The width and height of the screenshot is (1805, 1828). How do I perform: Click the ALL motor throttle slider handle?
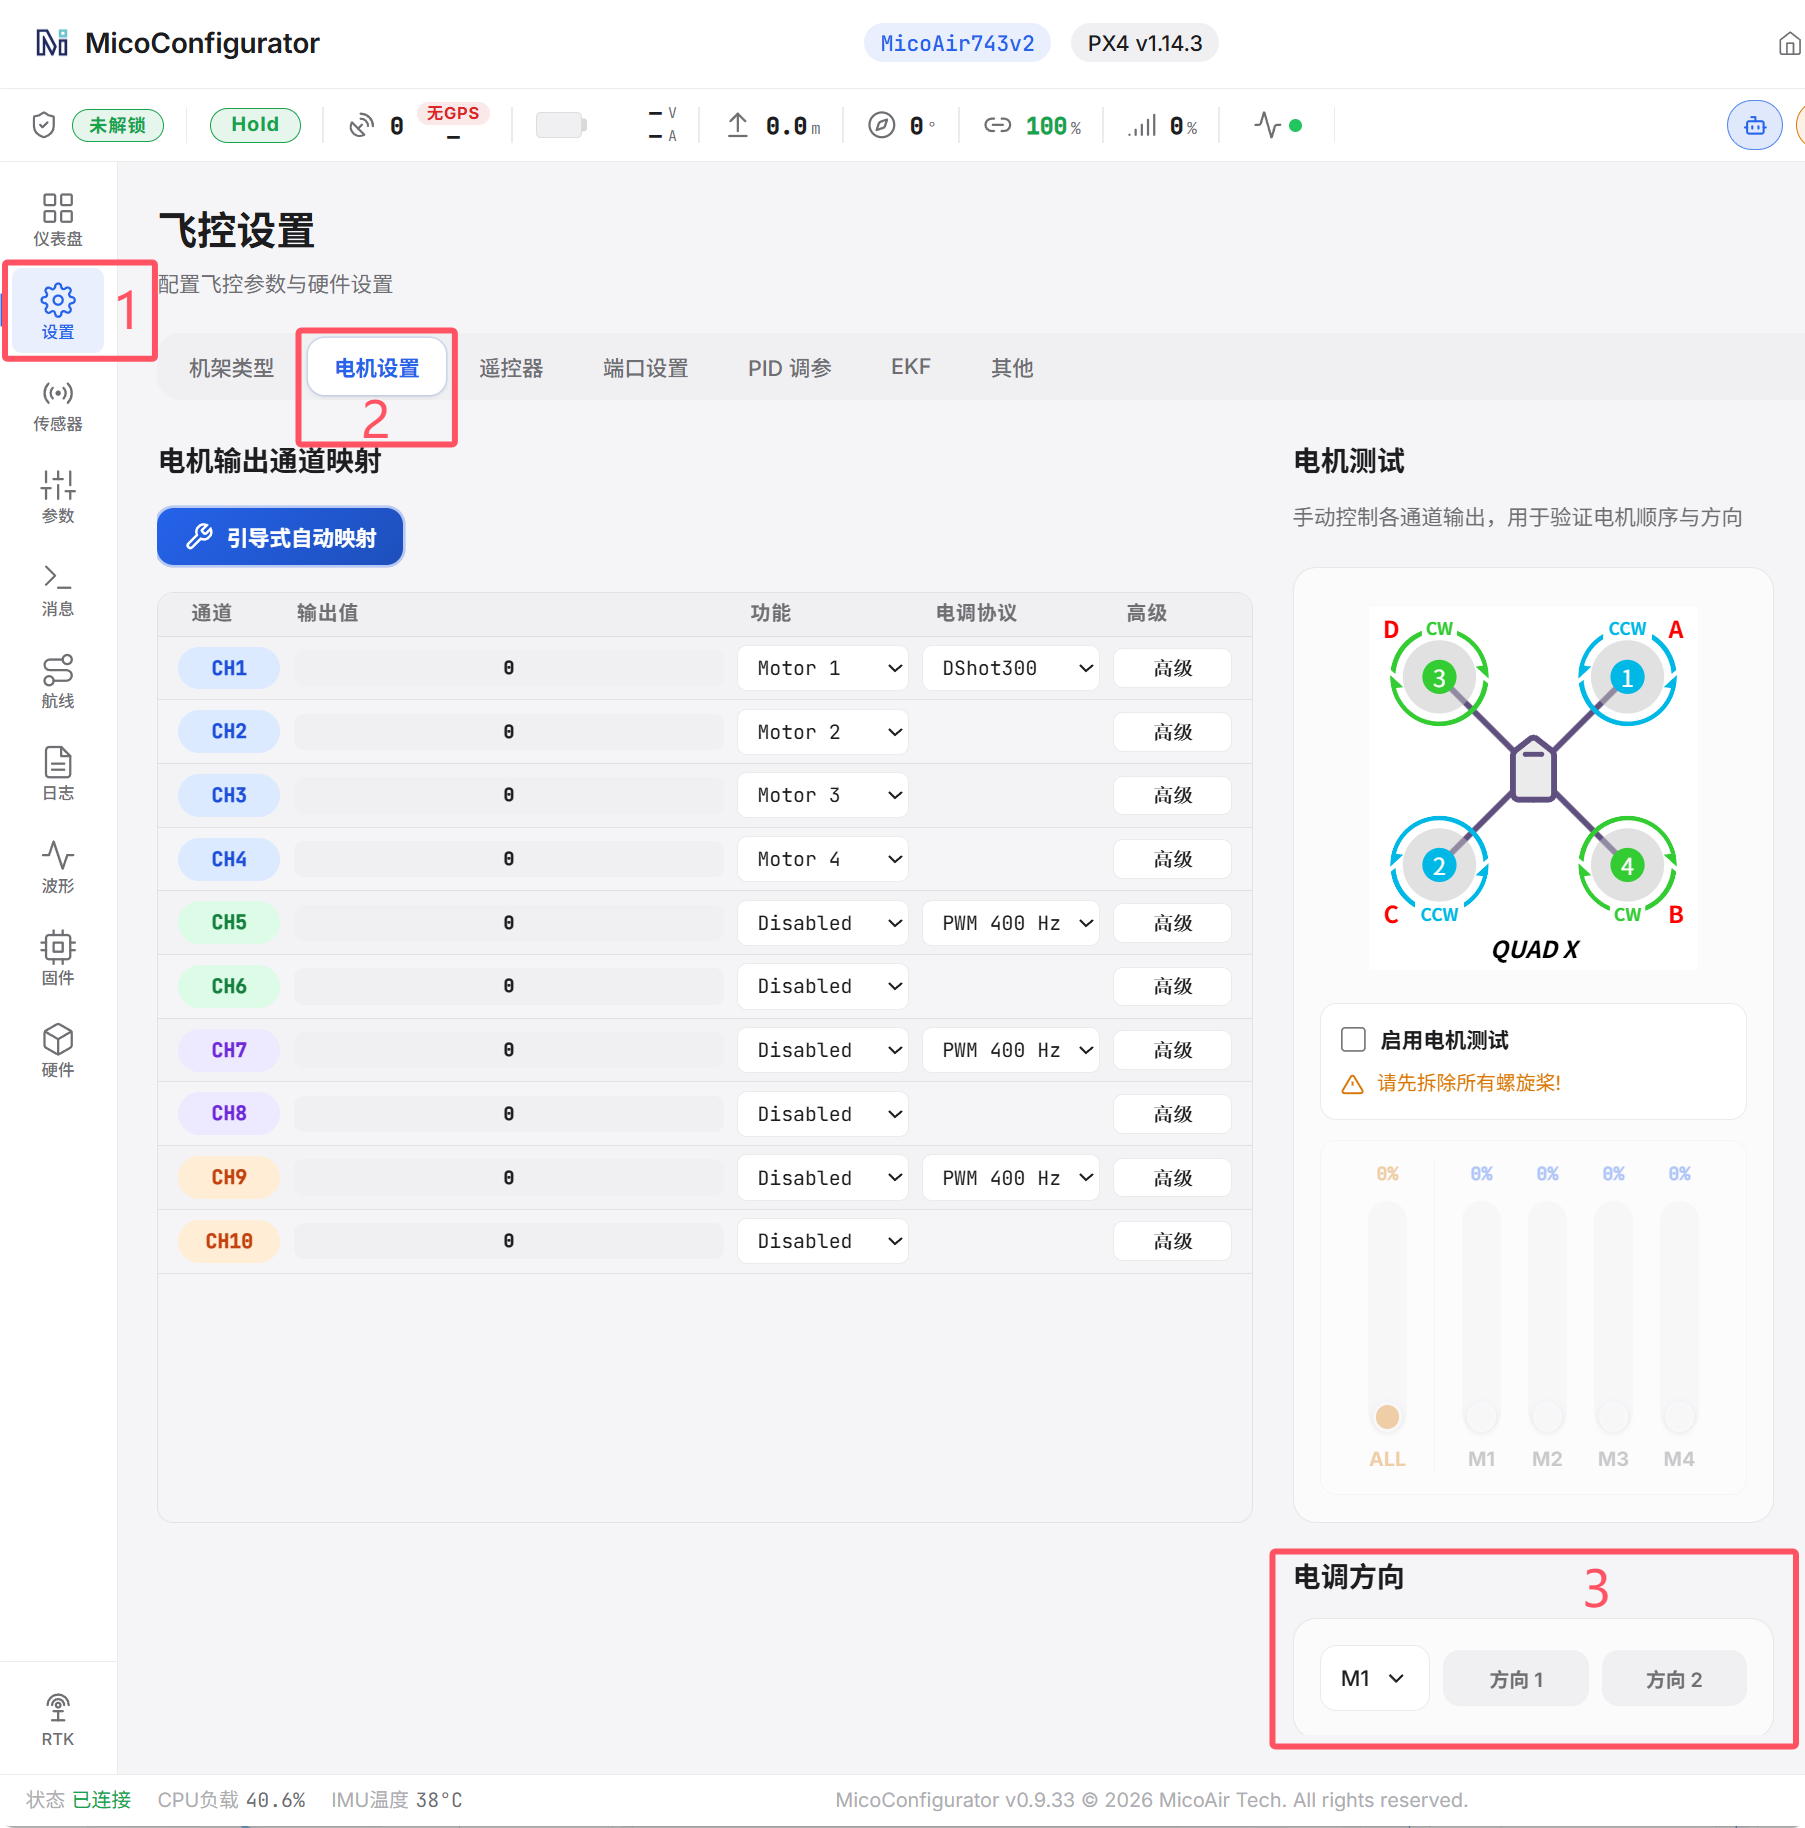(1387, 1417)
